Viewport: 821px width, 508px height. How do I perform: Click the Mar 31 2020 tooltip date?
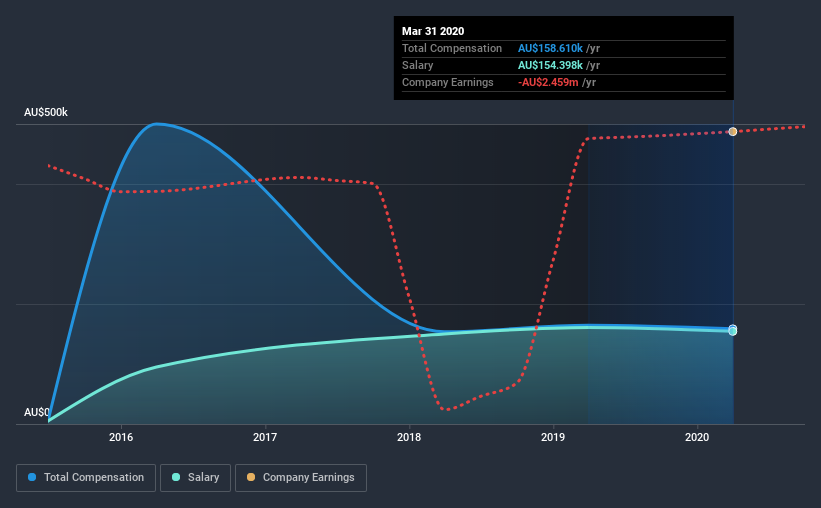coord(433,31)
